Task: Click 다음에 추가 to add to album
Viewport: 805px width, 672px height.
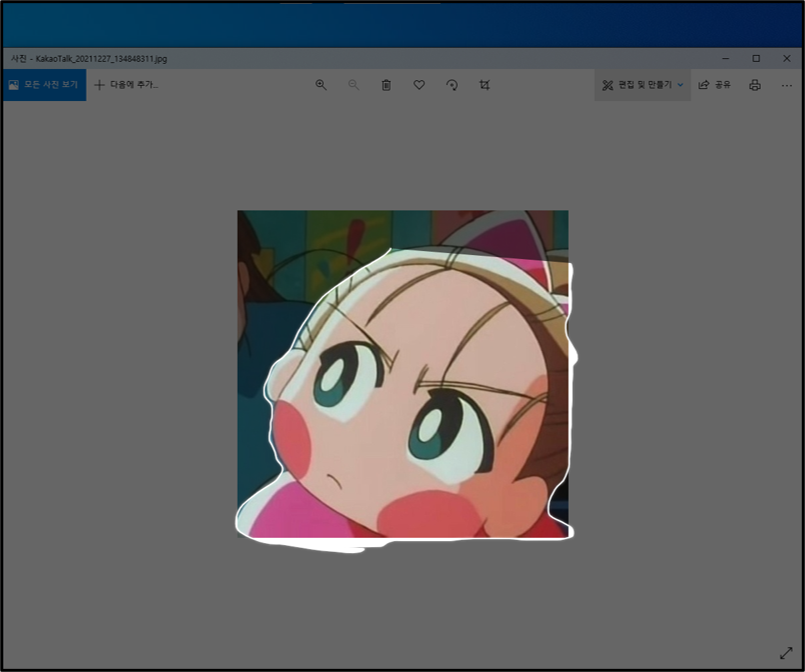Action: [x=126, y=85]
